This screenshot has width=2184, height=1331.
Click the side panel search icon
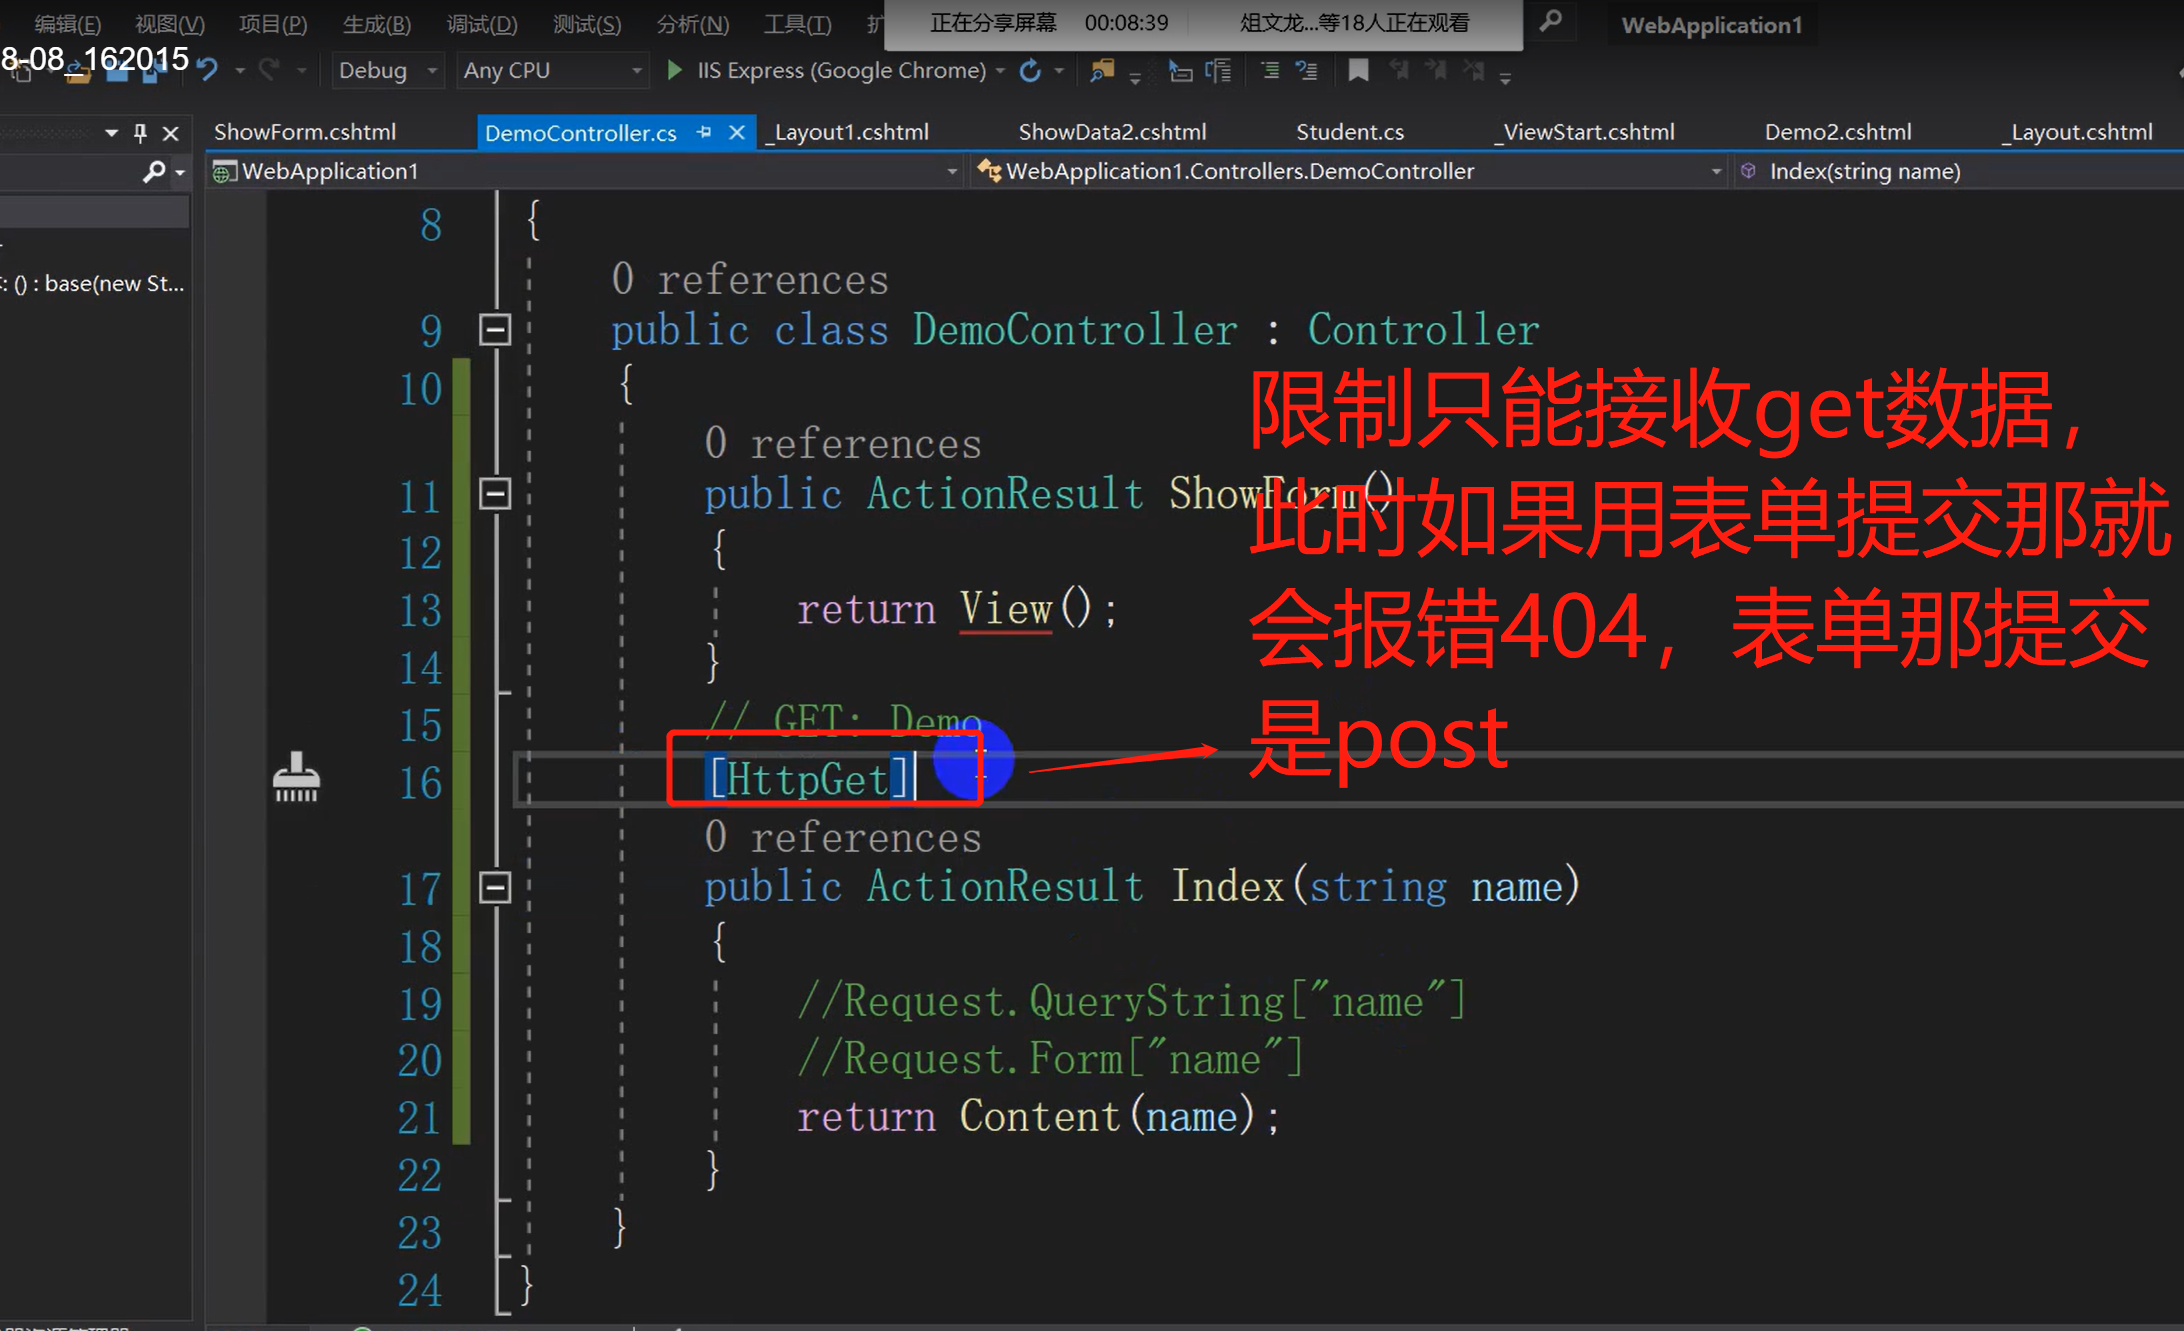pyautogui.click(x=154, y=171)
